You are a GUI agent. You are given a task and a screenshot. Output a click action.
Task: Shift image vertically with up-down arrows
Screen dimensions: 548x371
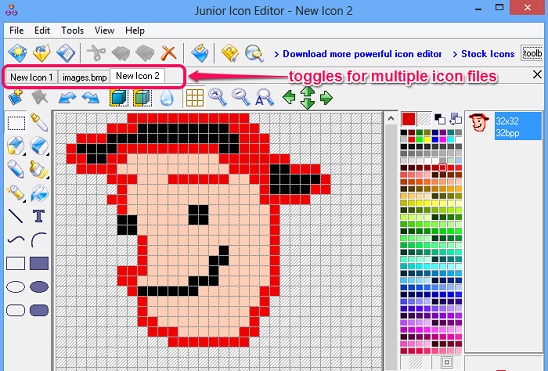pos(308,98)
